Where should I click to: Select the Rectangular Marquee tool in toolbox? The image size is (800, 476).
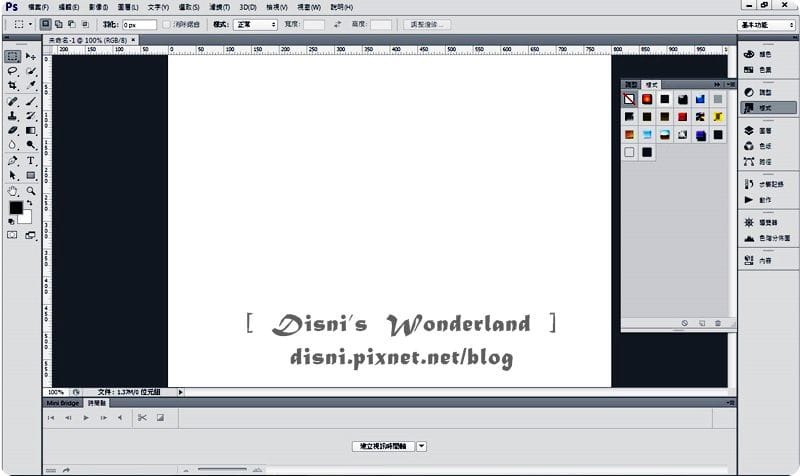click(13, 57)
